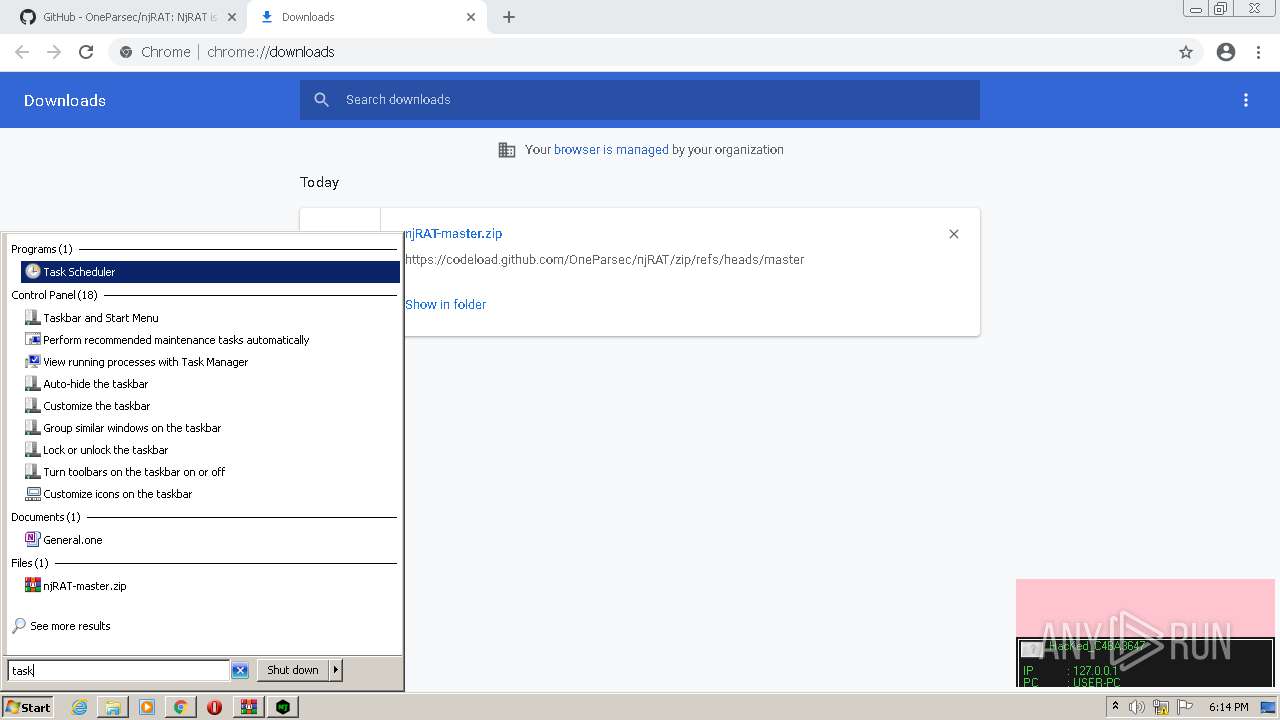This screenshot has width=1280, height=720.
Task: Click the search magnifier icon in Downloads
Action: [321, 100]
